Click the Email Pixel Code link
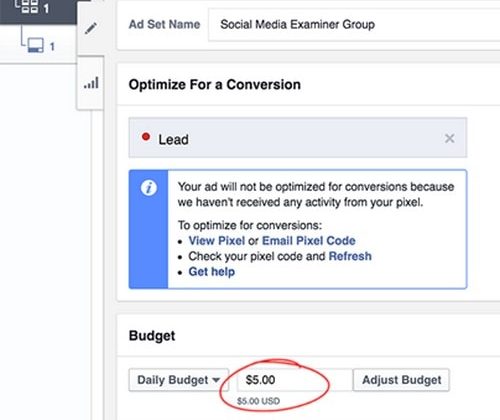 (x=309, y=241)
